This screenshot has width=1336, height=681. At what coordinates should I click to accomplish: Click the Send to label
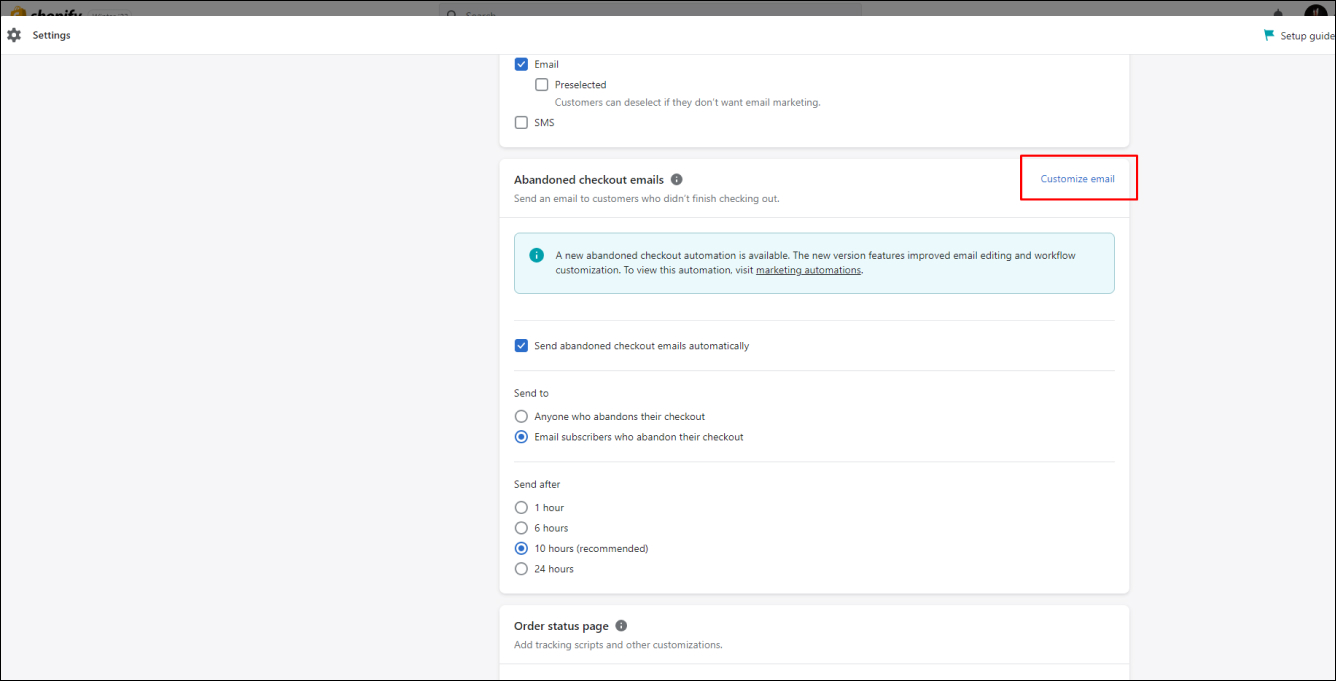[531, 393]
